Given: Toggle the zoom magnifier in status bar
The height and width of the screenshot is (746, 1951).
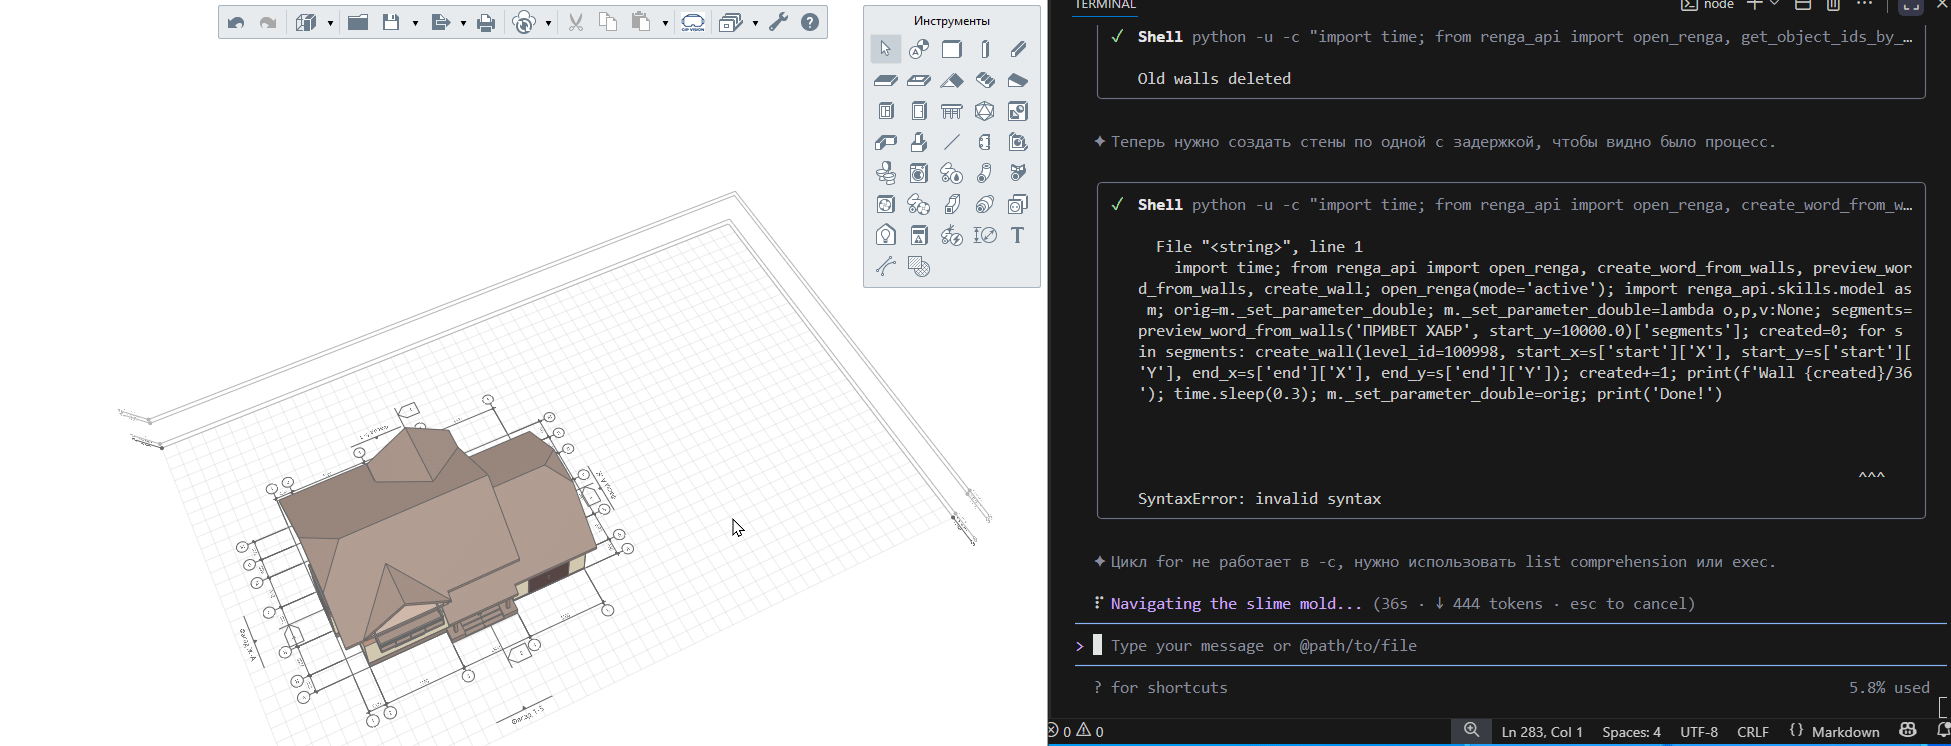Looking at the screenshot, I should pos(1471,731).
